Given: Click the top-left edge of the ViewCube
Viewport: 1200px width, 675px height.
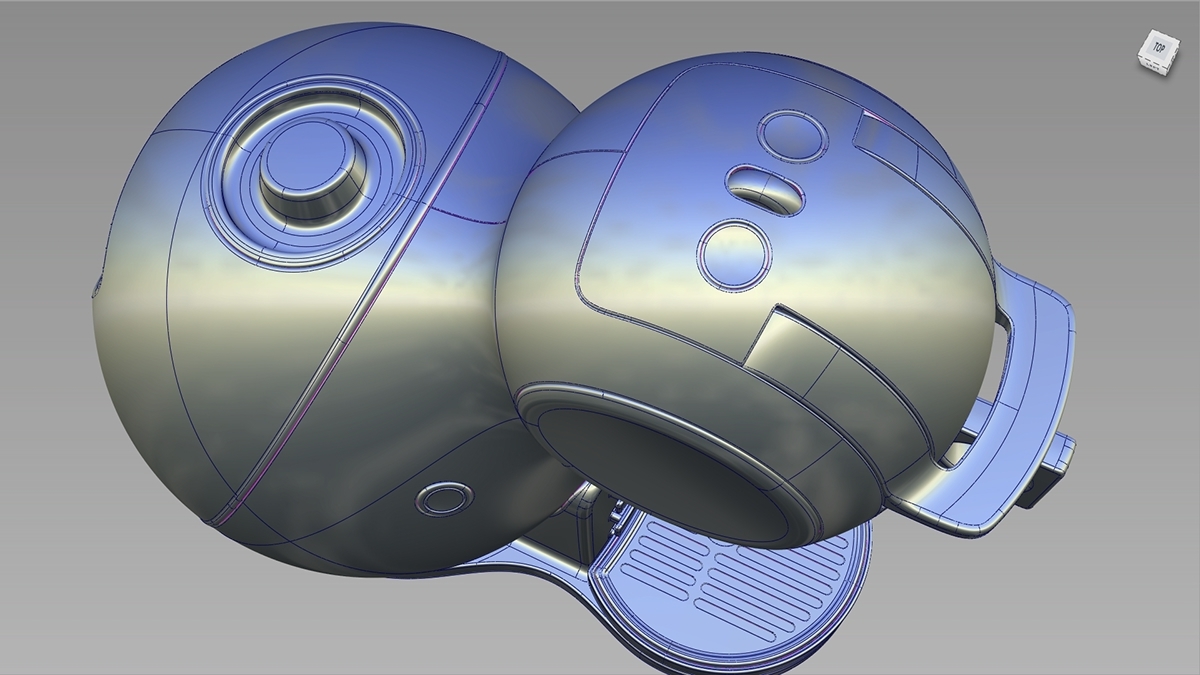Looking at the screenshot, I should (1149, 57).
